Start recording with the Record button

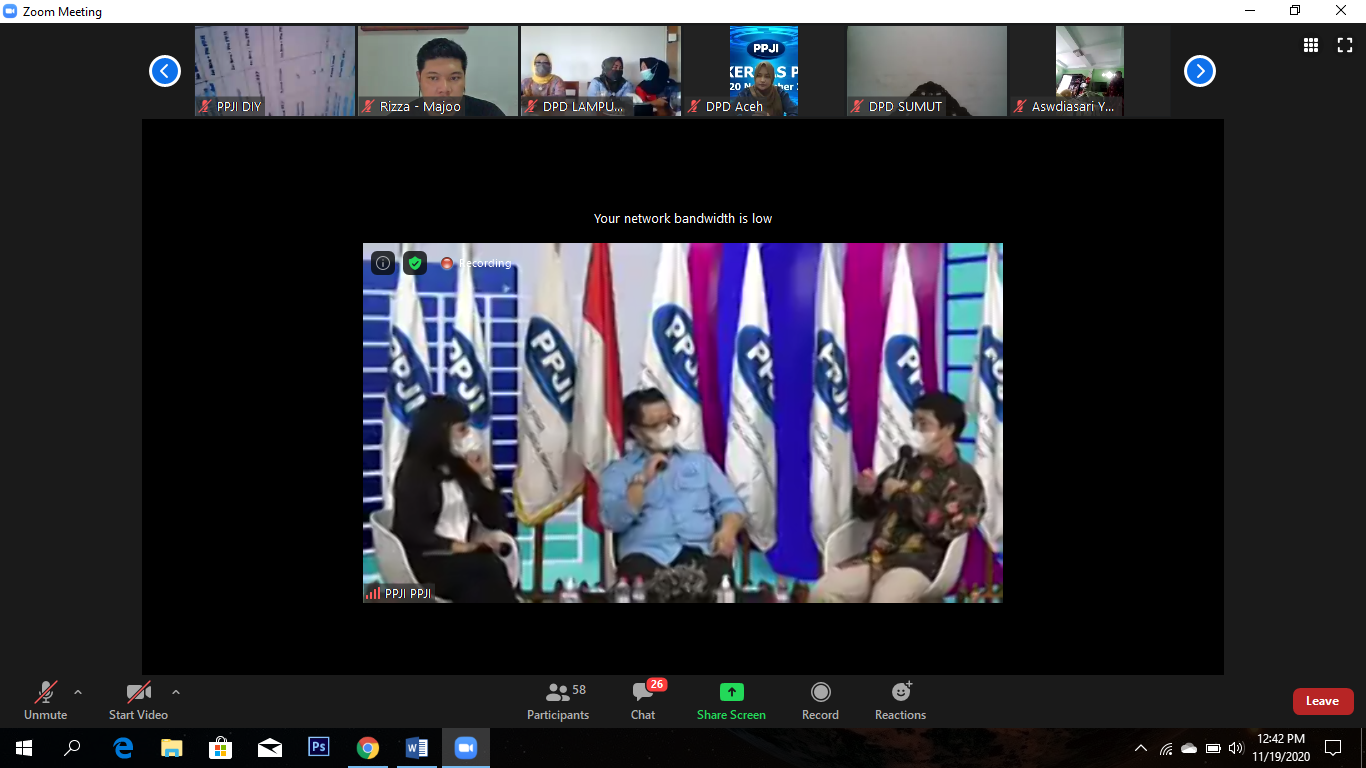[x=820, y=700]
